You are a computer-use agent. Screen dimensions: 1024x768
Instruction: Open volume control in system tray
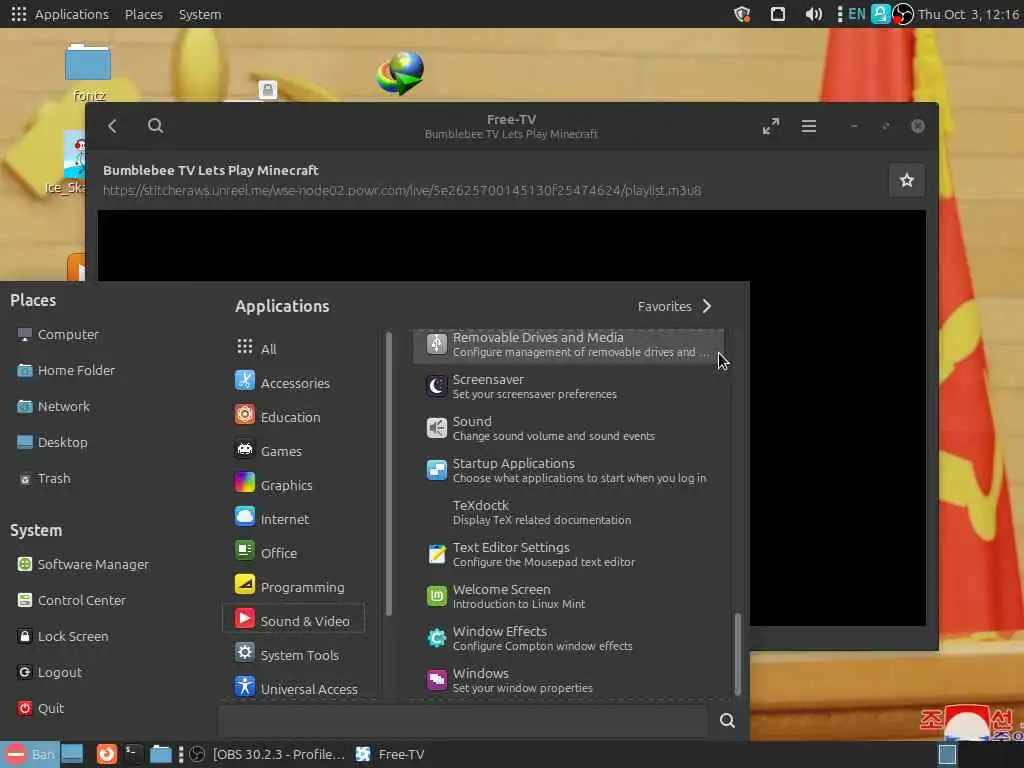pos(813,14)
